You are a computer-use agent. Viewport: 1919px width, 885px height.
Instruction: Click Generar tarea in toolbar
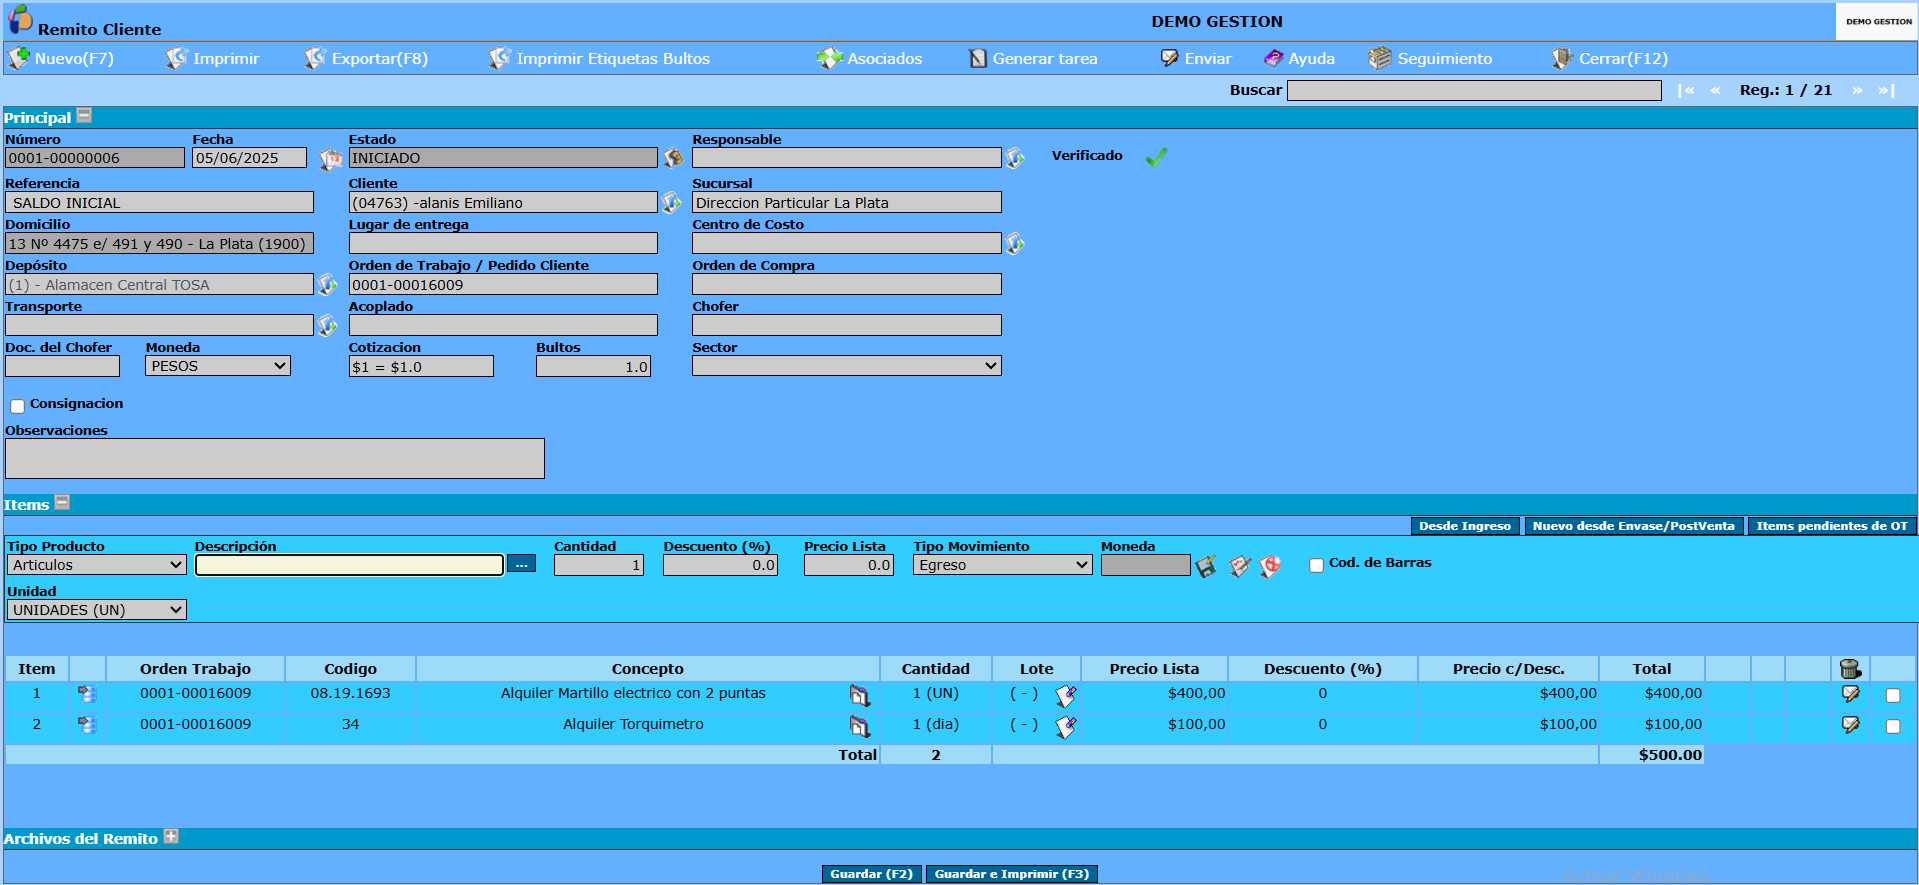click(1033, 59)
